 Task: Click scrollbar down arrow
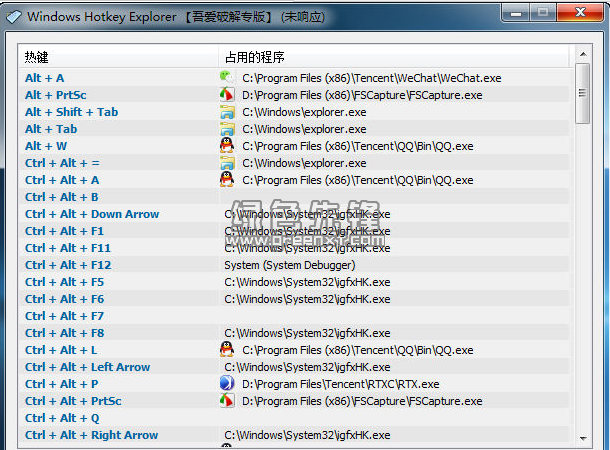click(583, 438)
